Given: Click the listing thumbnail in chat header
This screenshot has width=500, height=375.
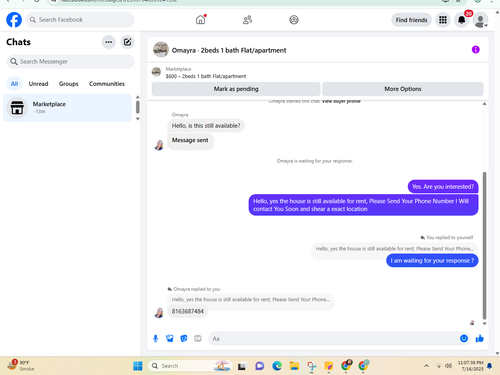Looking at the screenshot, I should [161, 50].
